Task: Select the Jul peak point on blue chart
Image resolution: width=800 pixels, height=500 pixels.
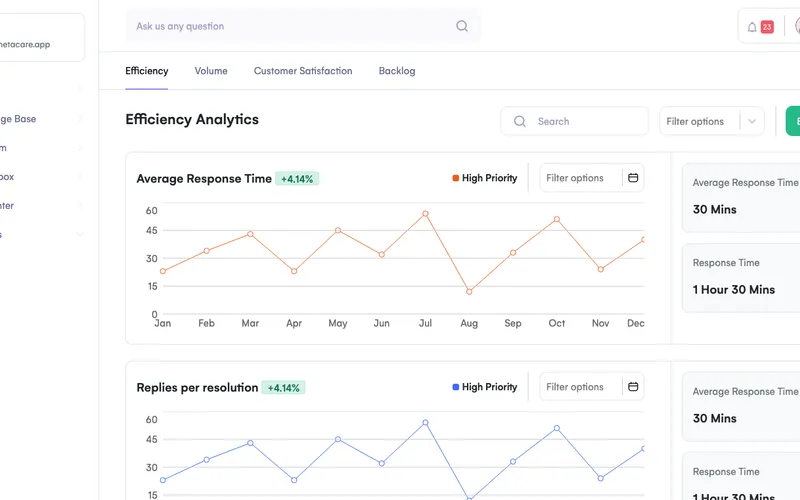Action: [426, 423]
